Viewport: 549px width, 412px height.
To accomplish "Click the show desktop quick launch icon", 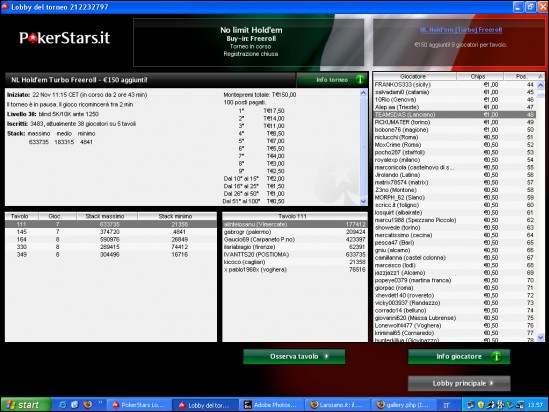I will tap(75, 405).
